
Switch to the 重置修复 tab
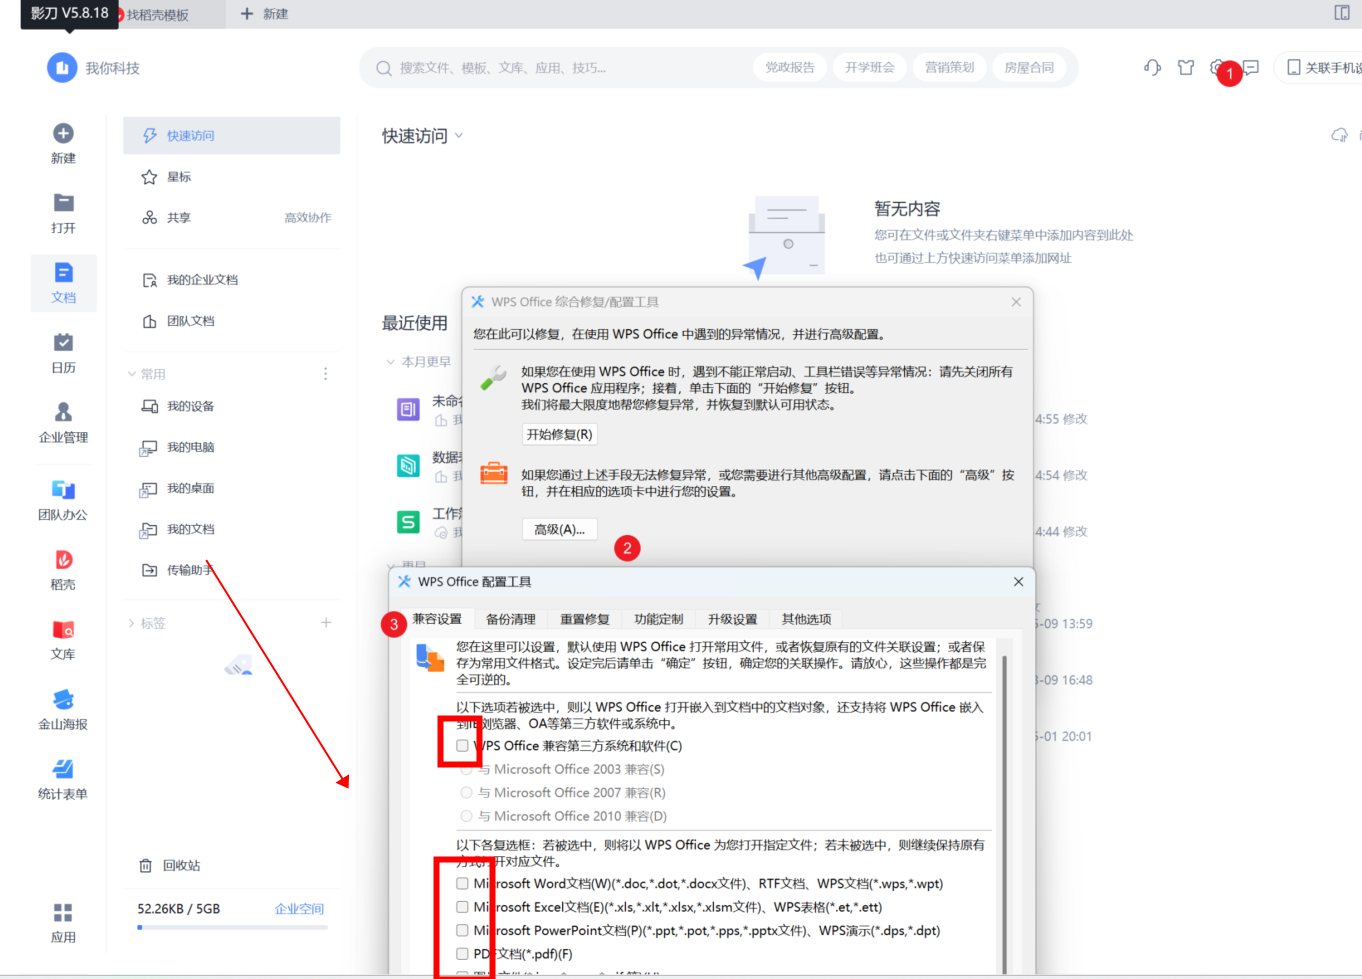pos(585,619)
